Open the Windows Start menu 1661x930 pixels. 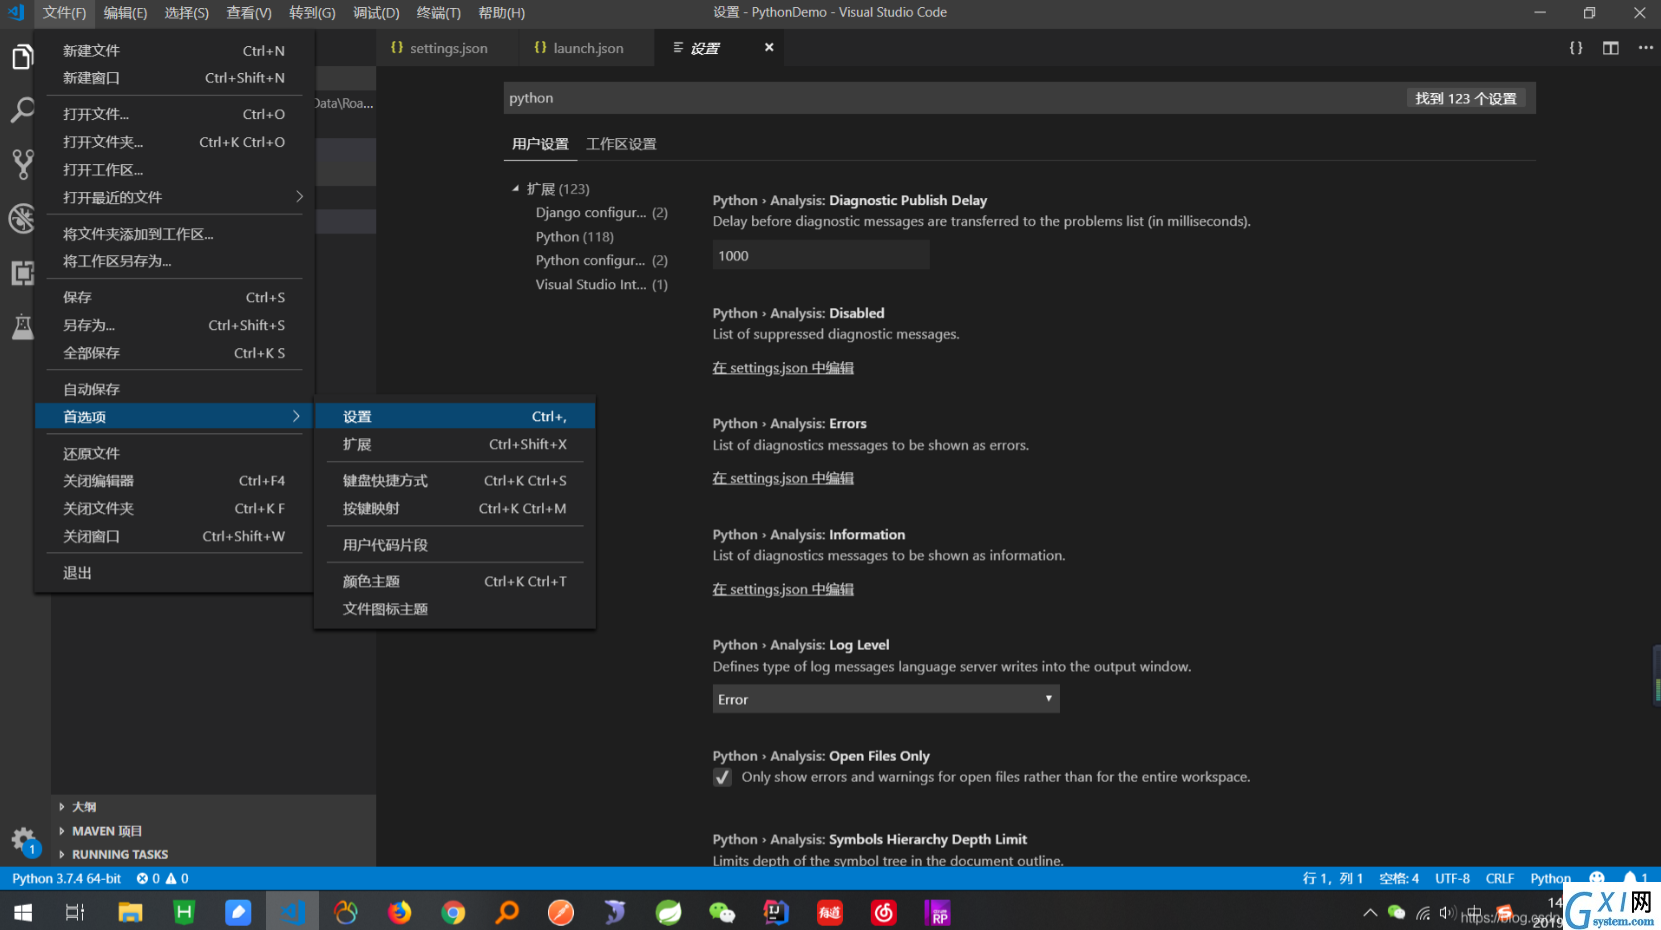(23, 912)
